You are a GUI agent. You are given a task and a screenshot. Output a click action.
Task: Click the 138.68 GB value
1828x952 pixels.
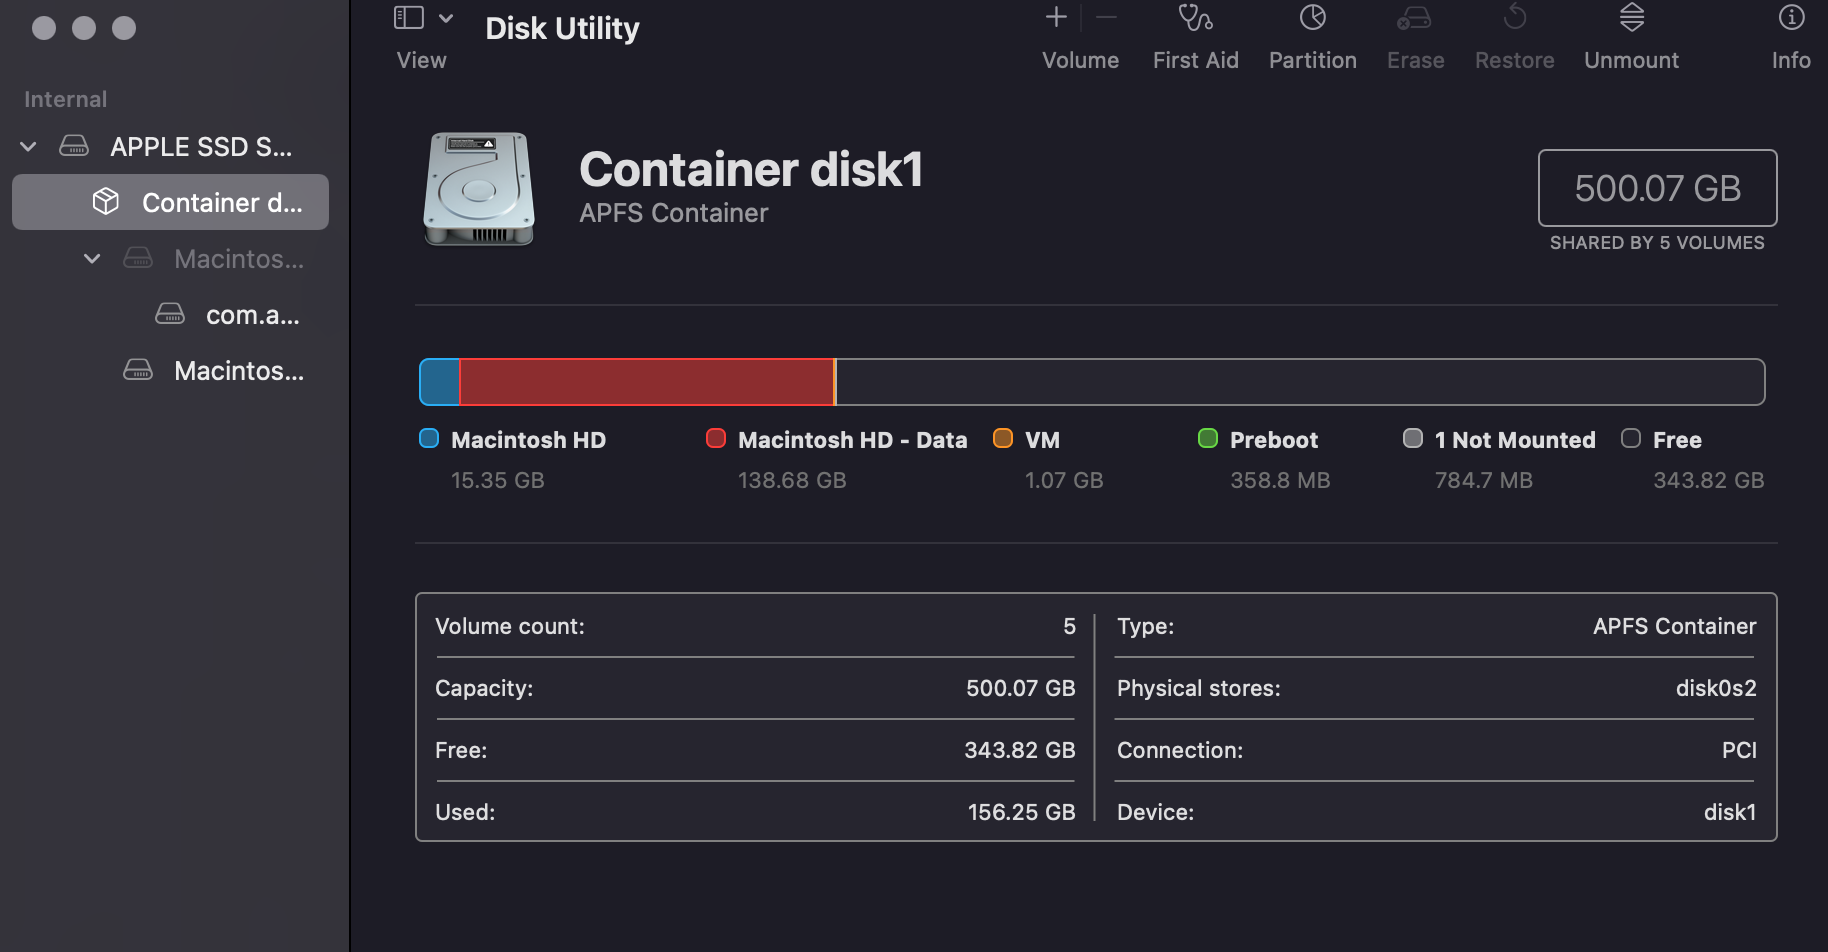(x=792, y=480)
